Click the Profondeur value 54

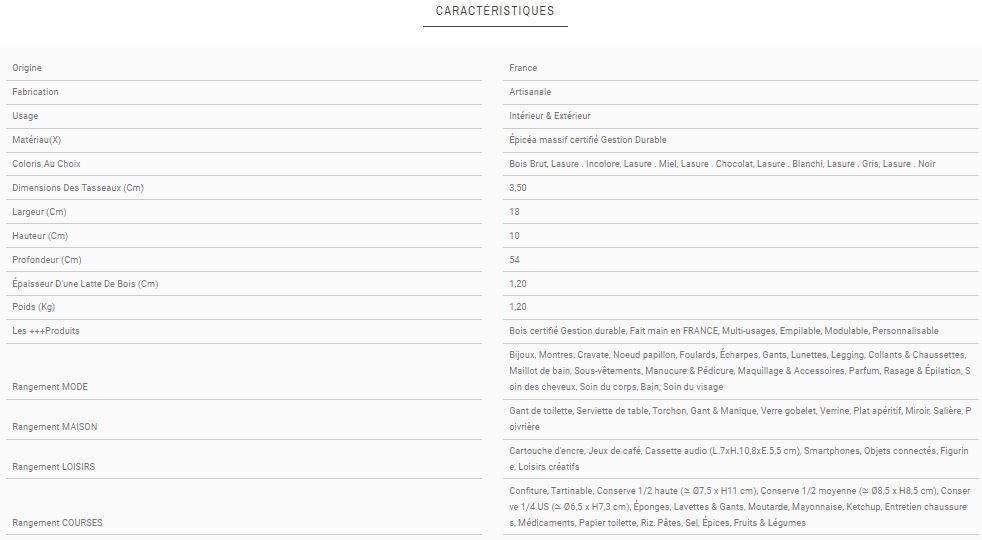tap(515, 260)
